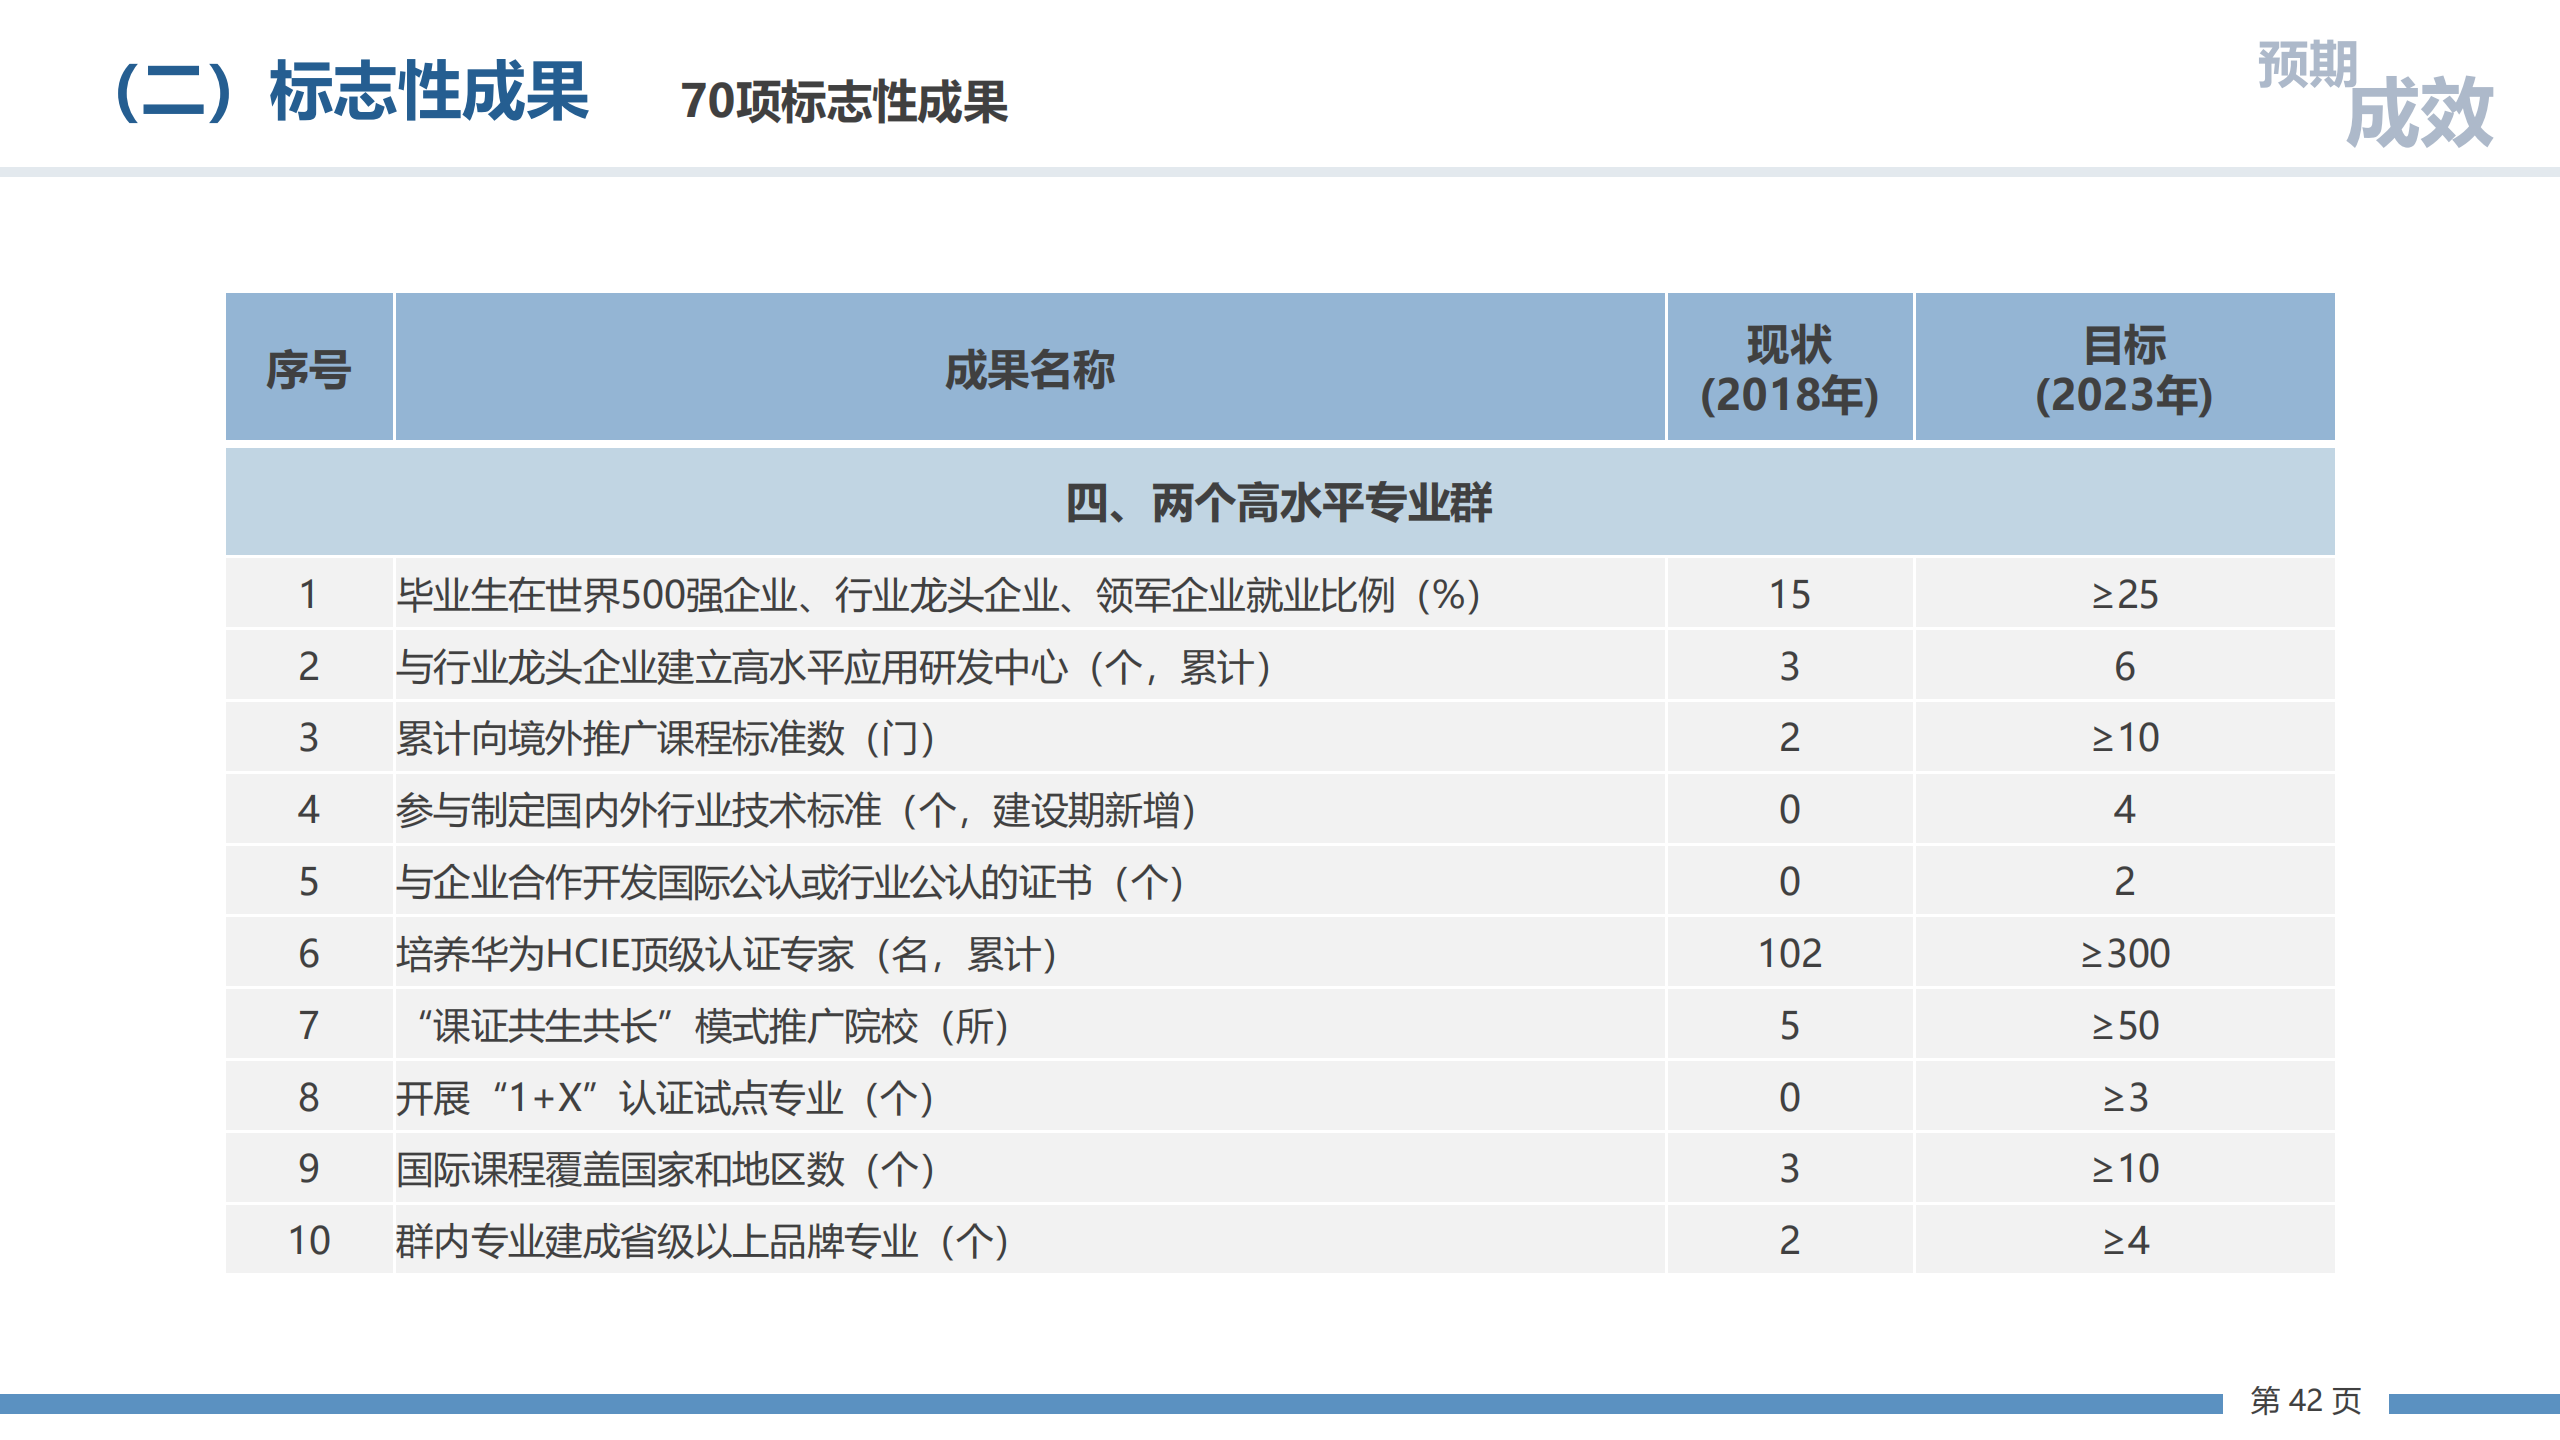
Task: Click the subtitle 70项标志性成果
Action: [844, 102]
